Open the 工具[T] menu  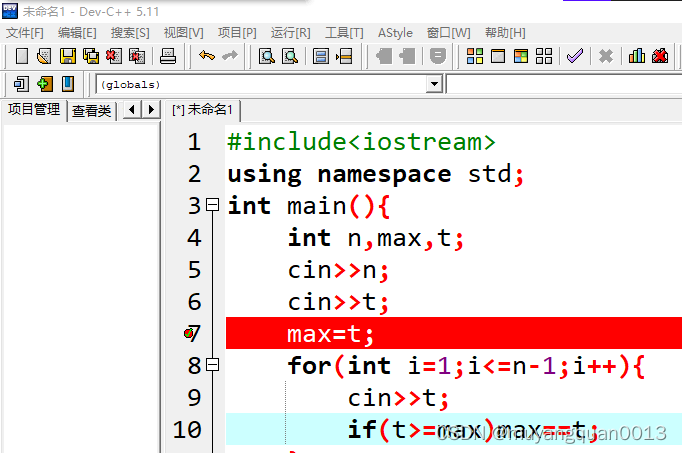tap(344, 33)
